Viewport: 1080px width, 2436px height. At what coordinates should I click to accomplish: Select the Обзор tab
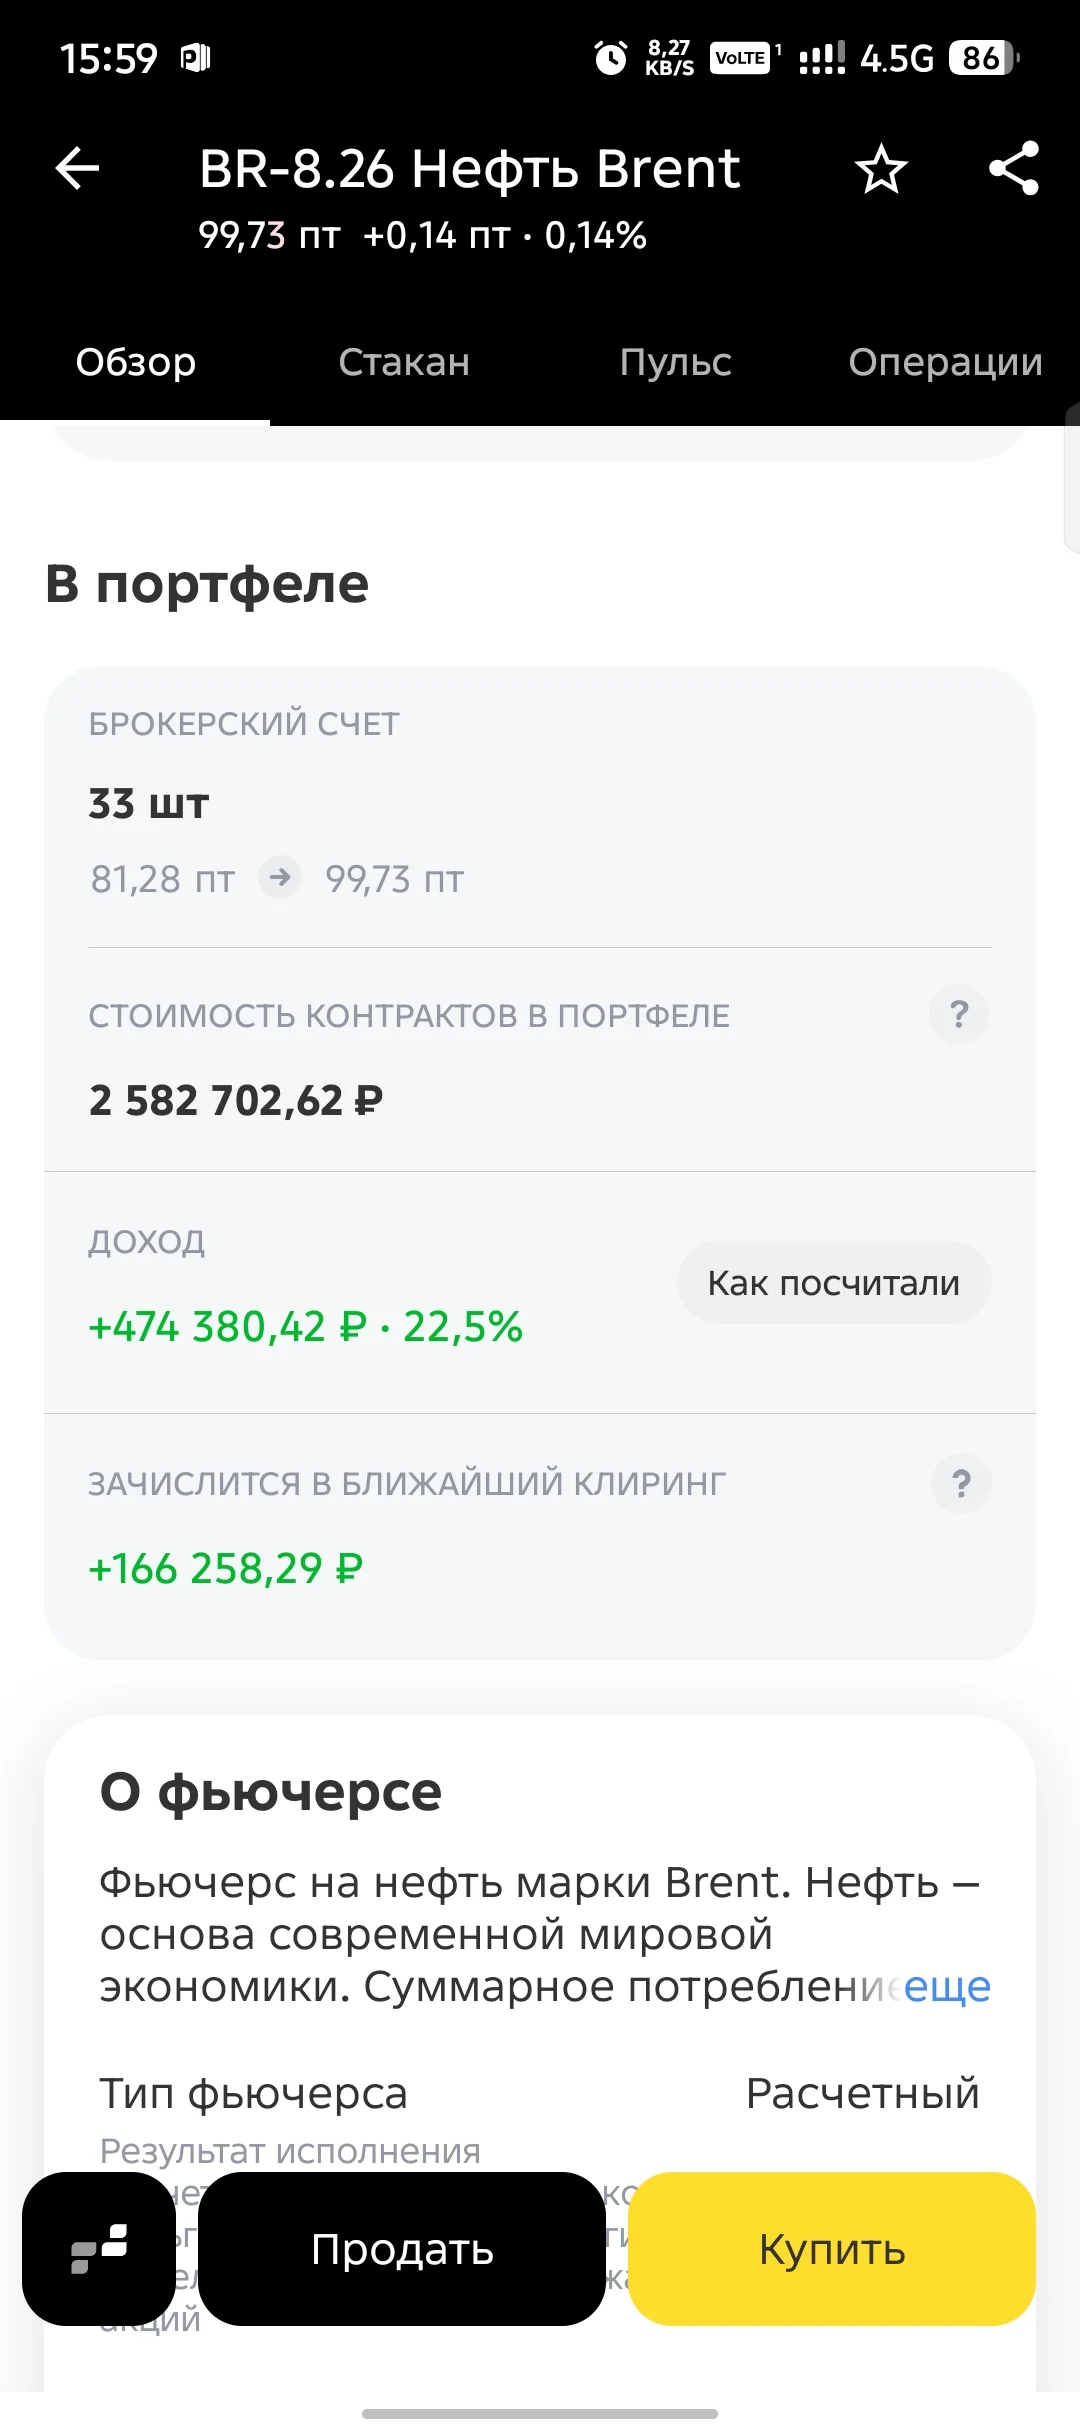(x=136, y=362)
